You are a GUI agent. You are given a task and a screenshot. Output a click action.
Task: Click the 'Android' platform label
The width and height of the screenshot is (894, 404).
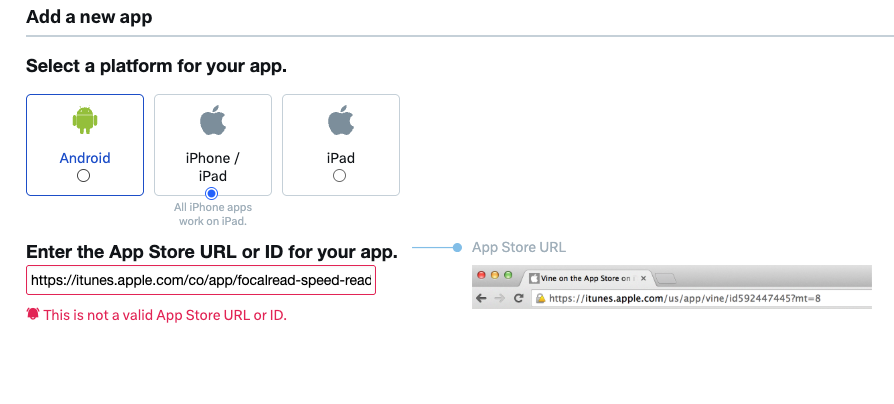point(85,158)
